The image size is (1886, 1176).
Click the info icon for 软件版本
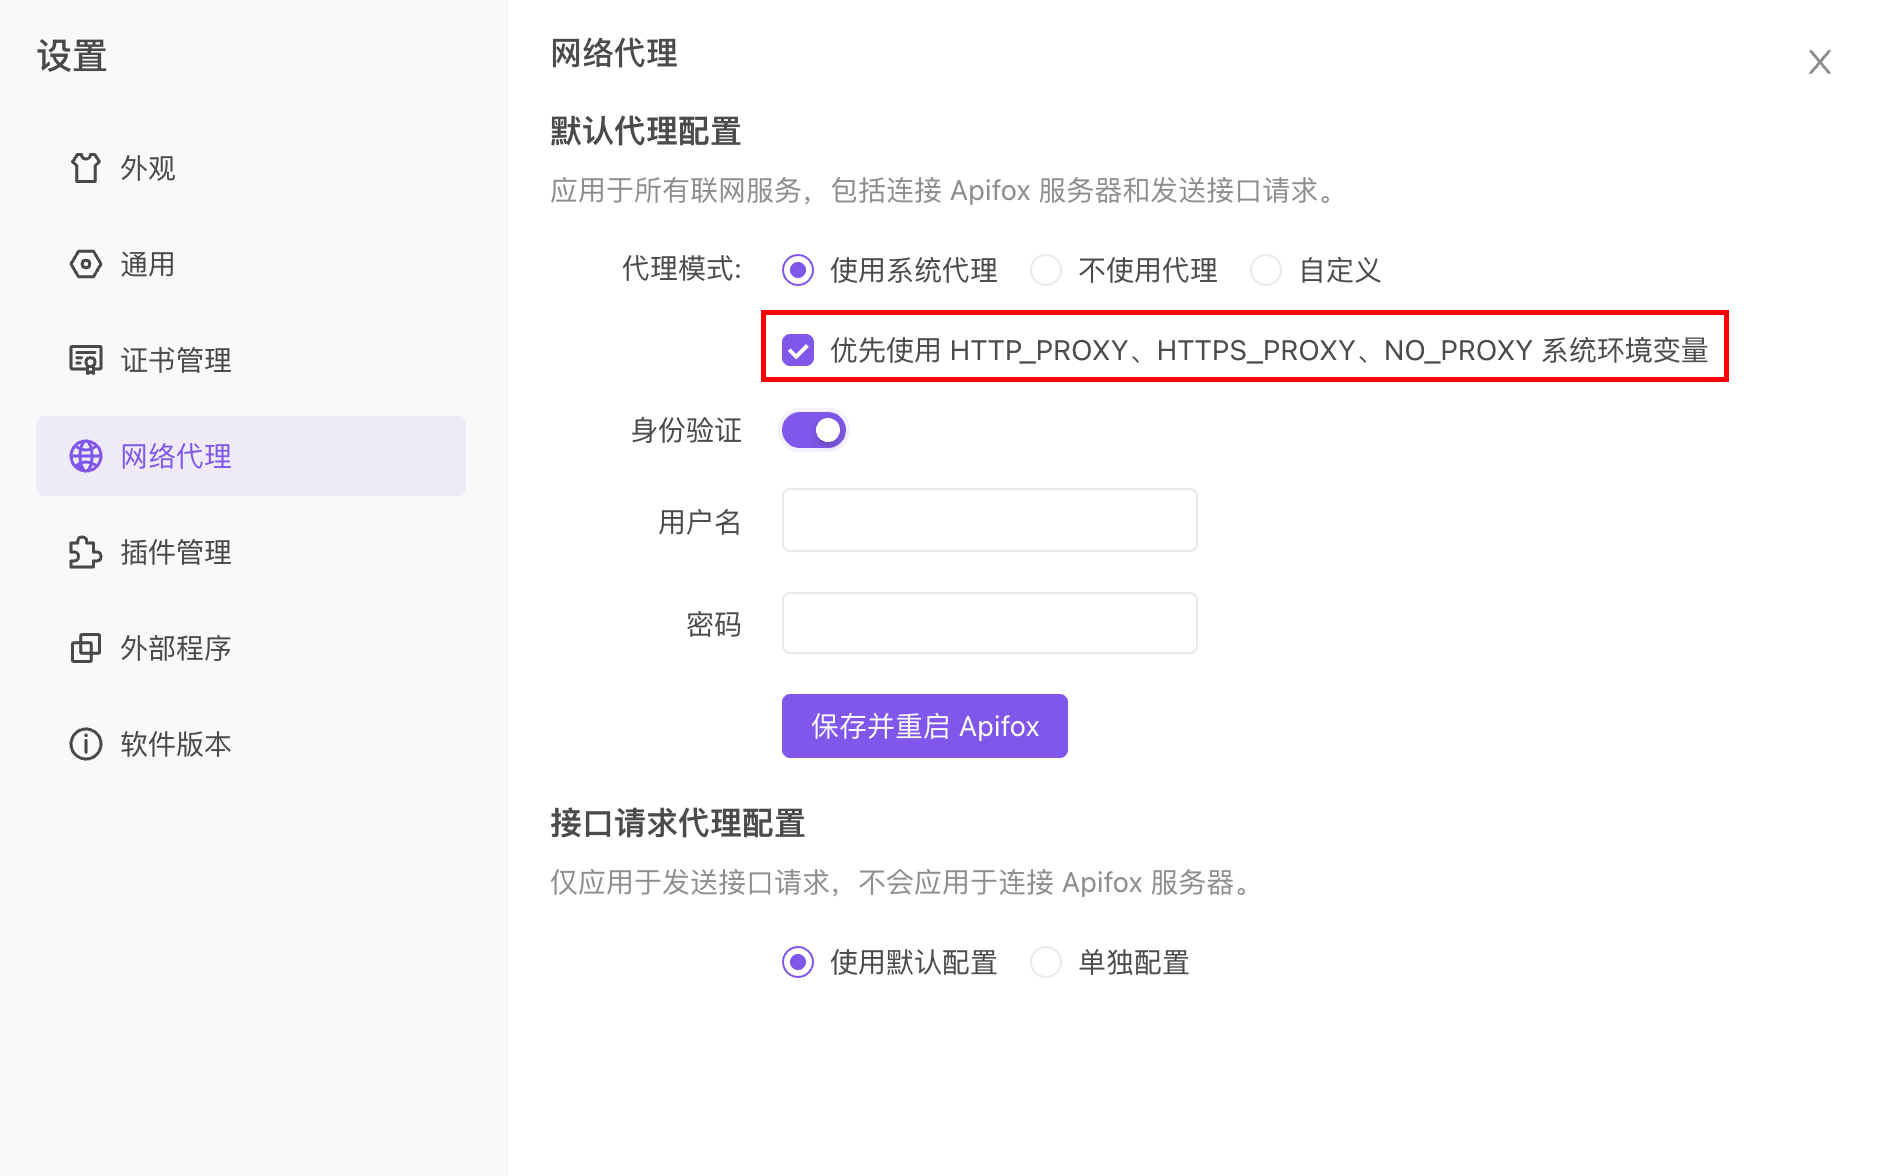(86, 744)
